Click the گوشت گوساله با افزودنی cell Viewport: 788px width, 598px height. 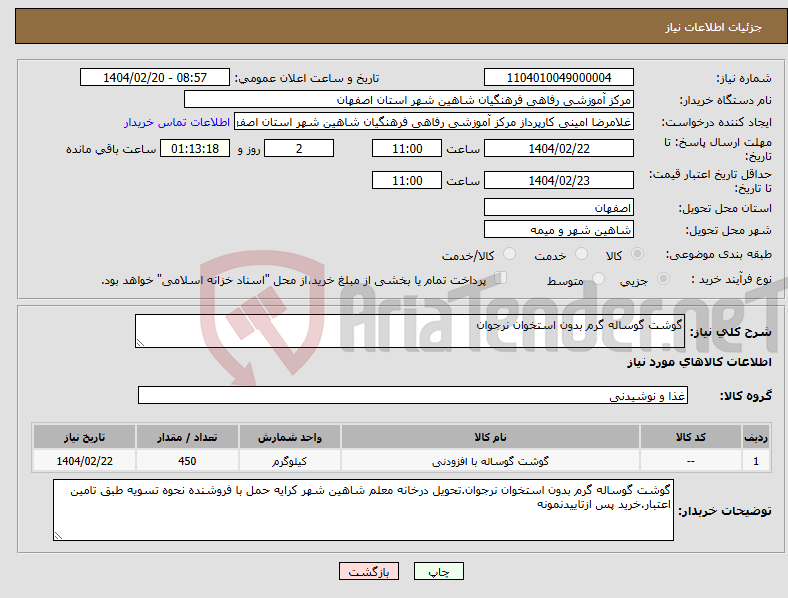490,461
